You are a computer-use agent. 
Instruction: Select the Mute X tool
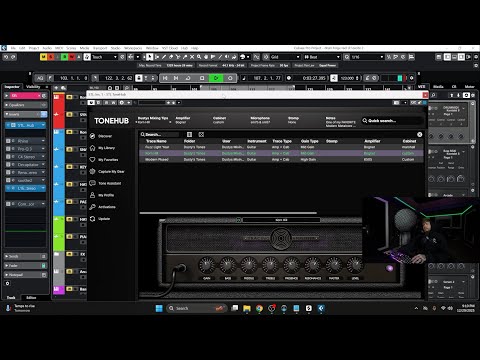(x=192, y=57)
